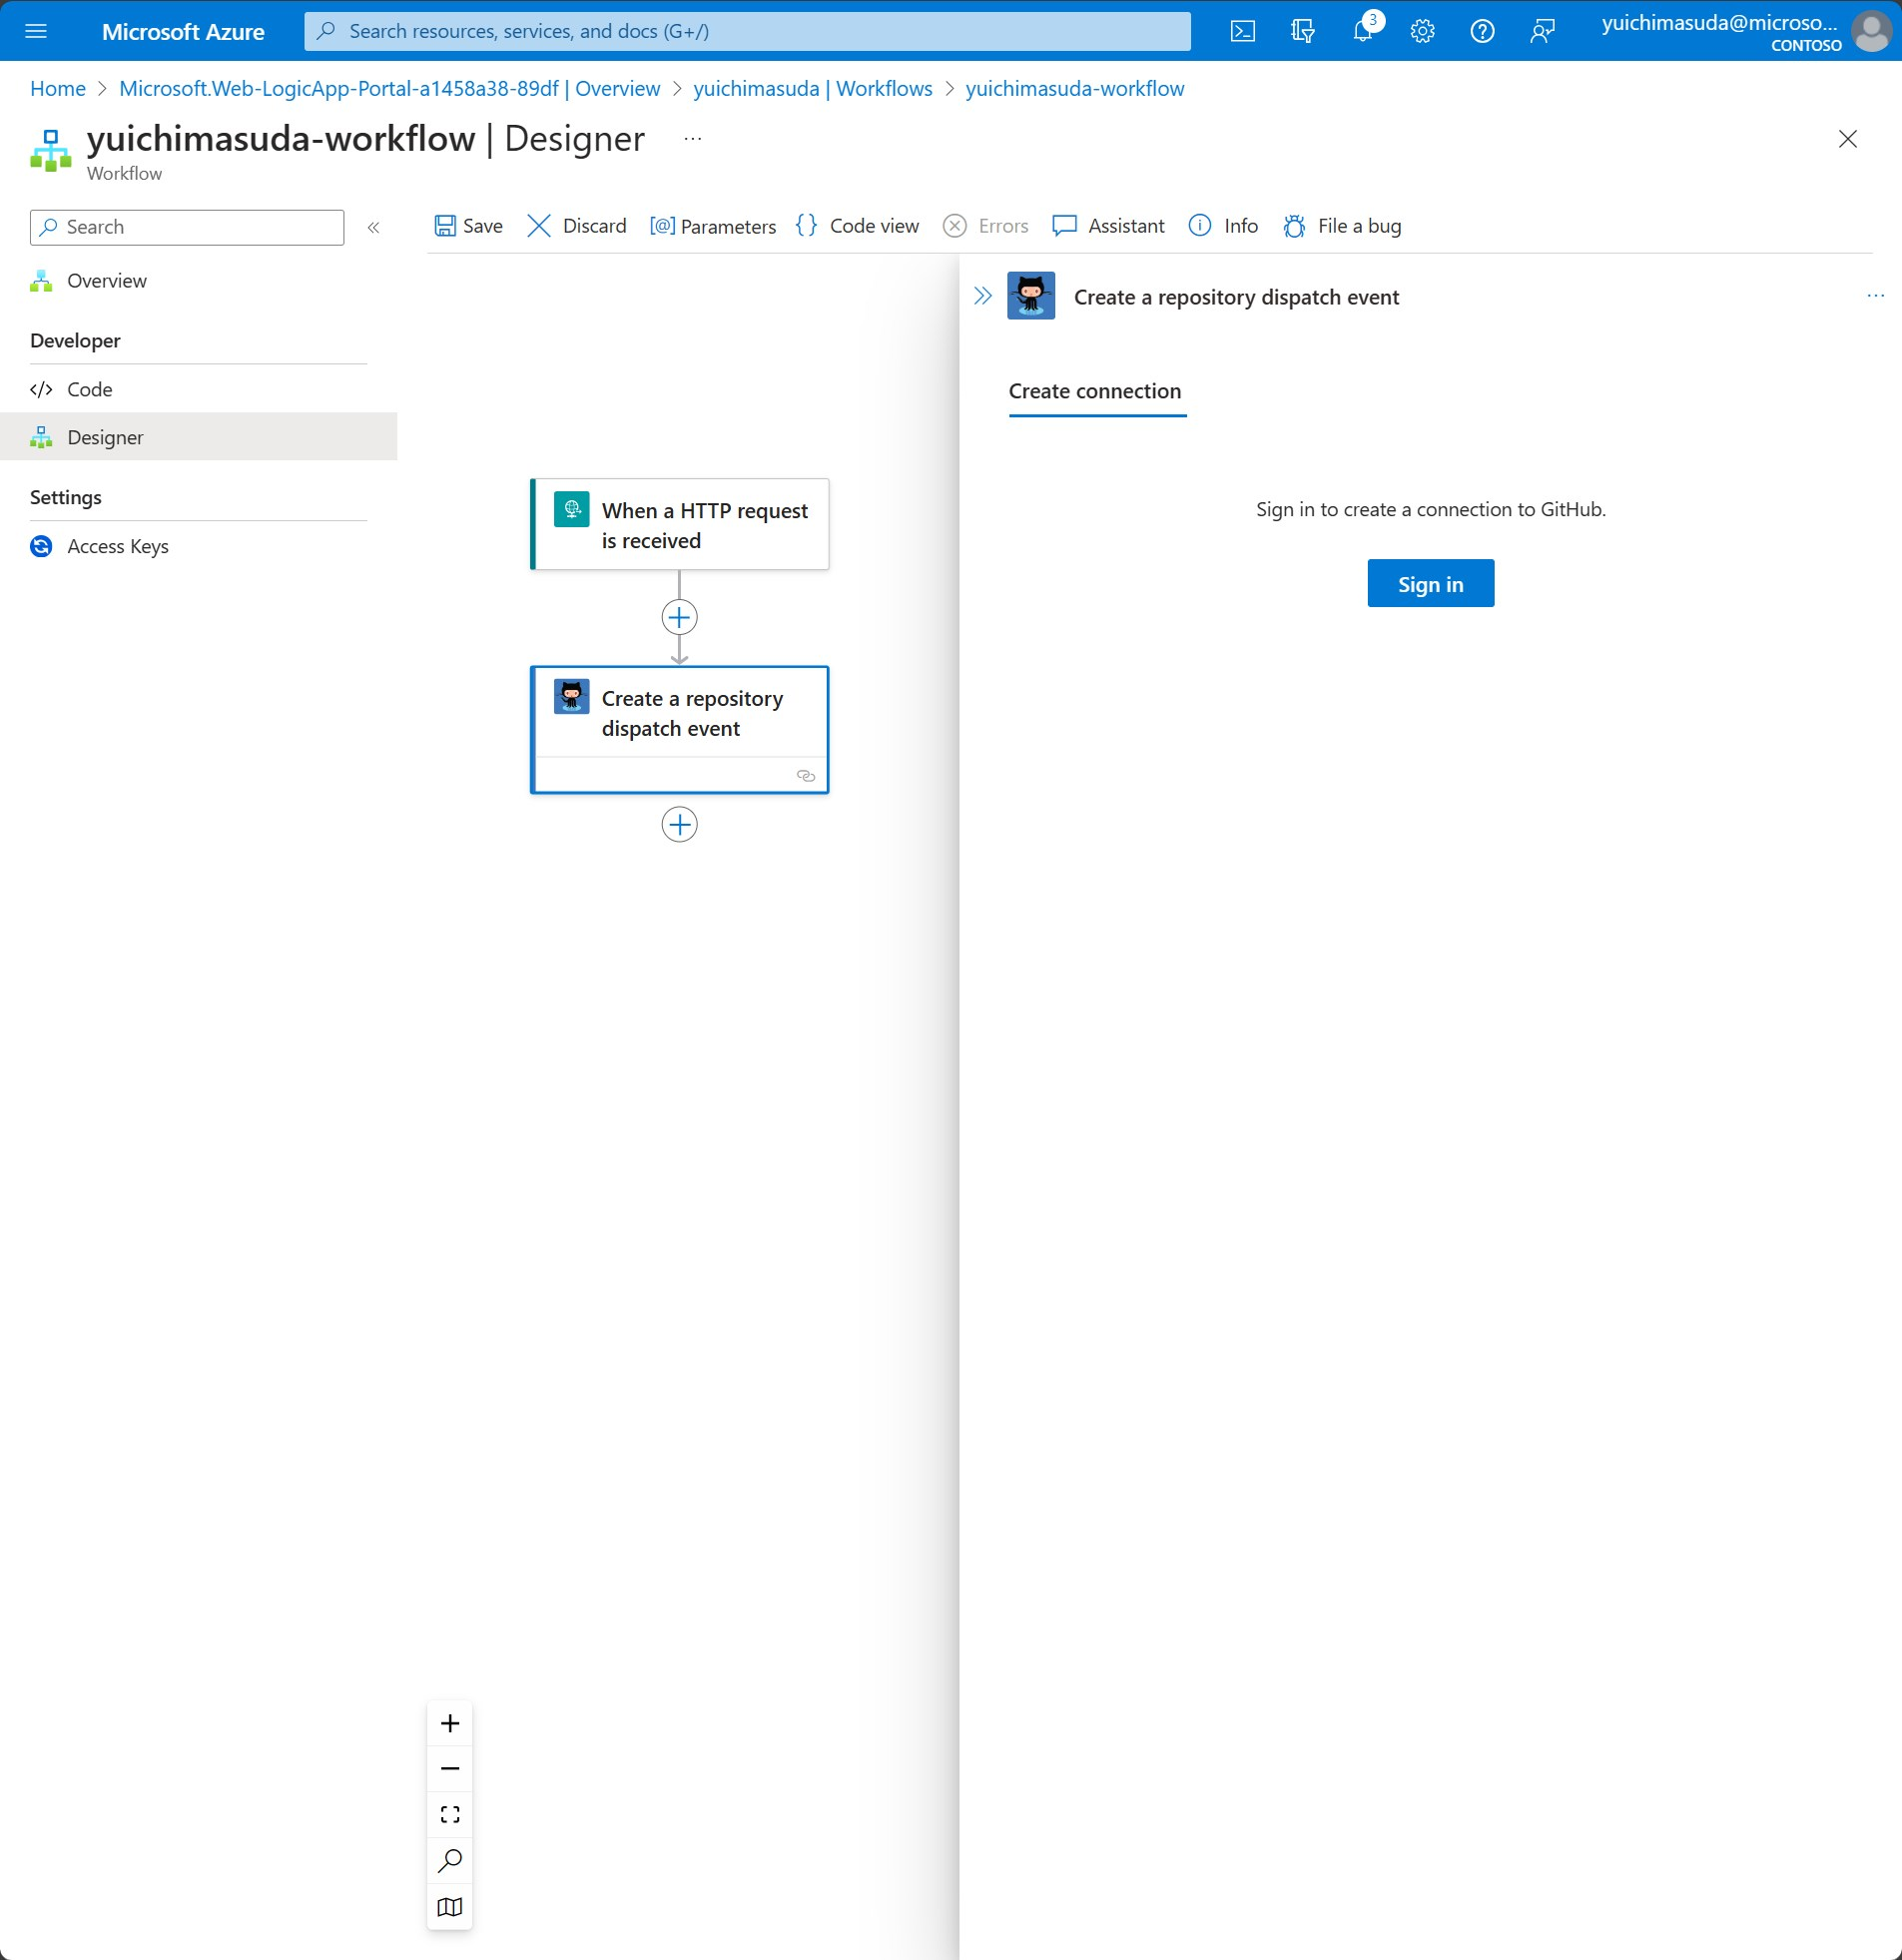Select the HTTP request trigger card
Screen dimensions: 1902x1960
click(x=680, y=525)
